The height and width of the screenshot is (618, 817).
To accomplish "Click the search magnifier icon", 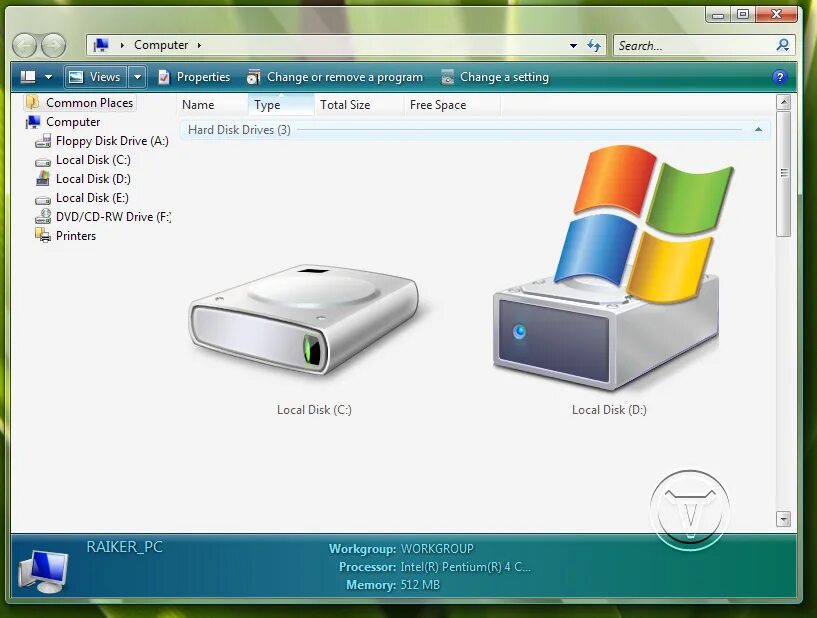I will (782, 45).
